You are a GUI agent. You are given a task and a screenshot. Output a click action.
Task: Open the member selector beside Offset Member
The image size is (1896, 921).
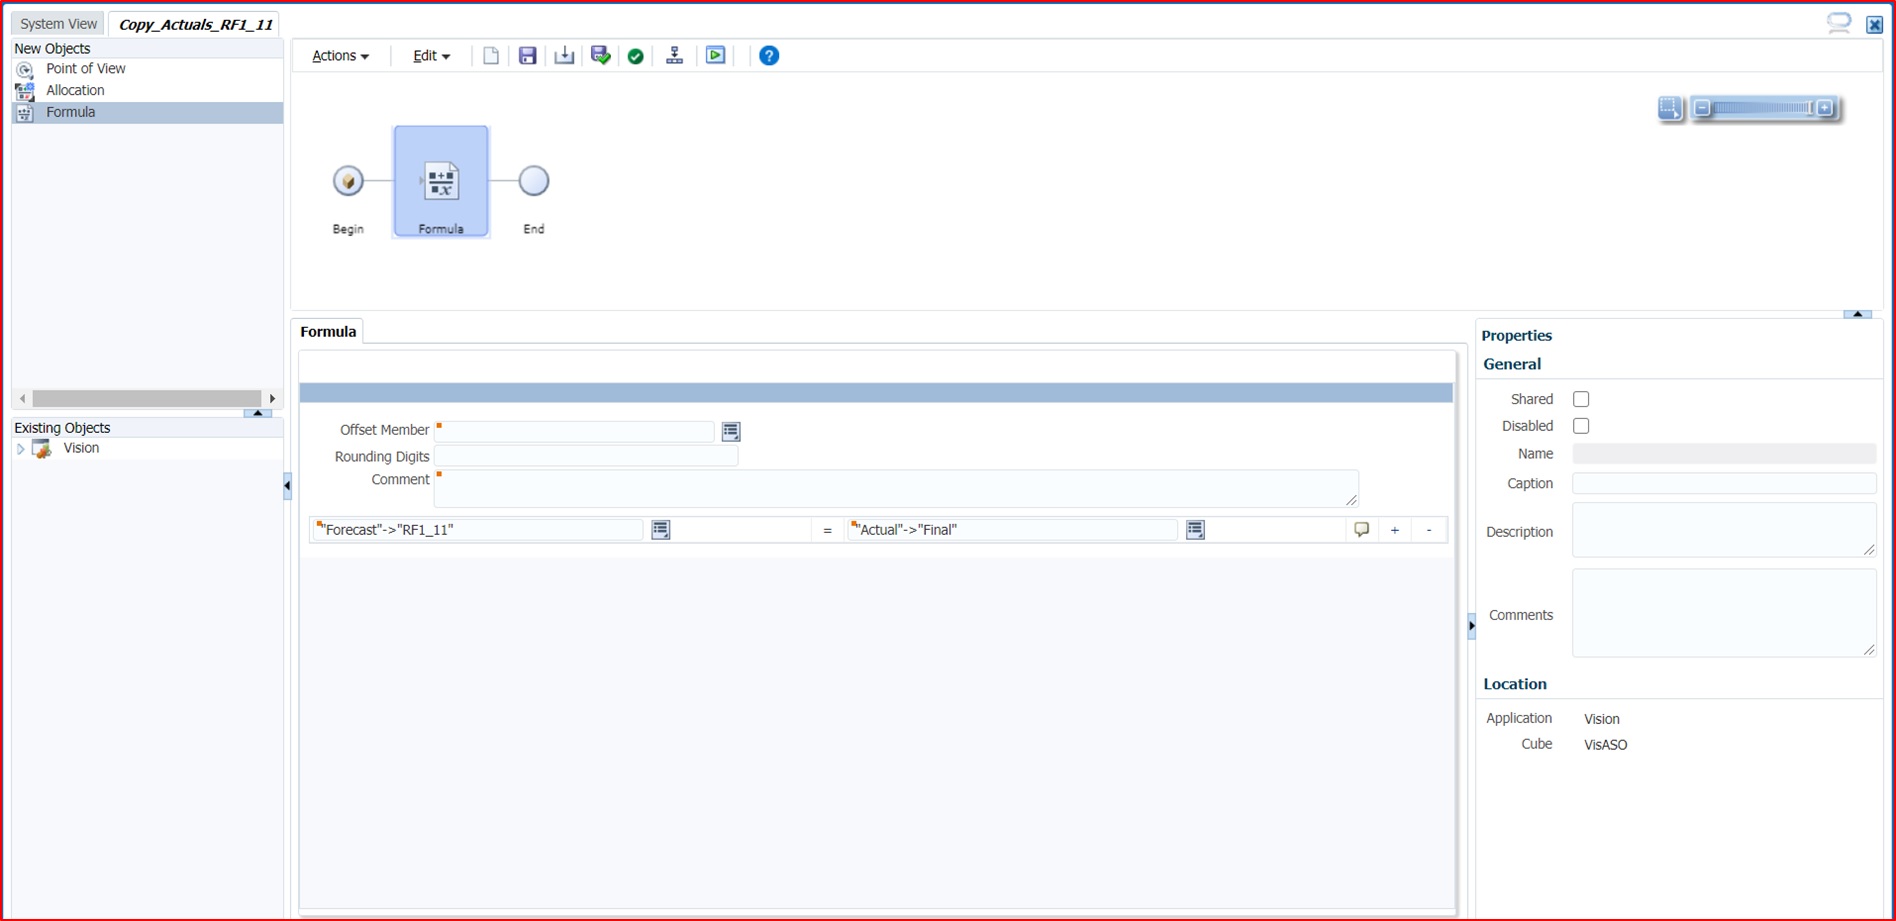coord(731,431)
